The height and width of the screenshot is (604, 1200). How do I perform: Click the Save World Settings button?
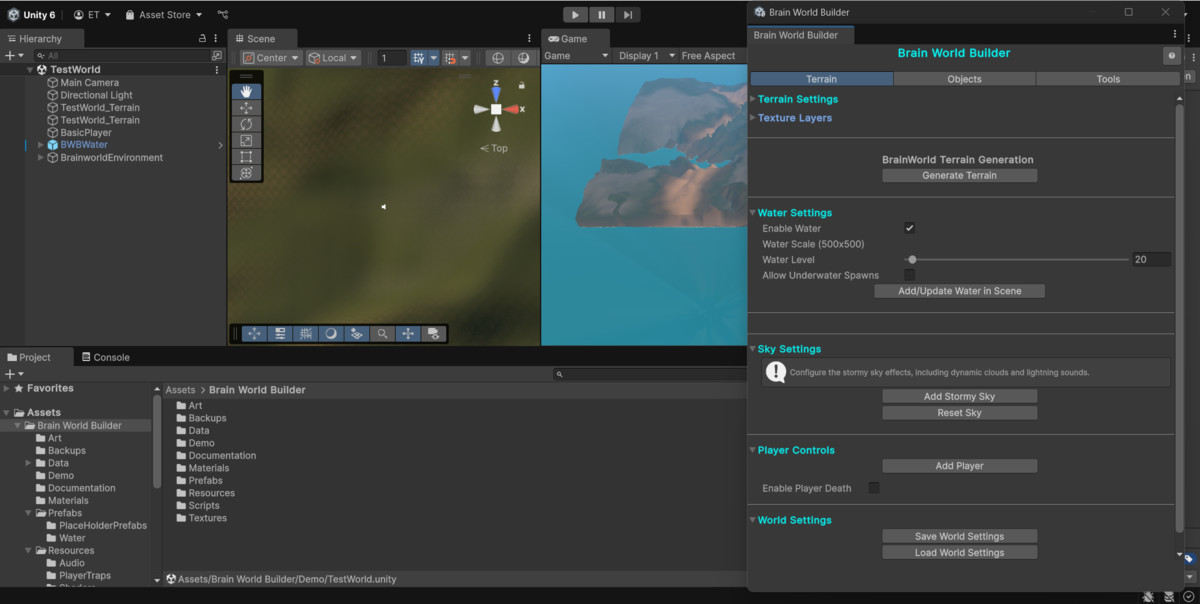coord(959,536)
